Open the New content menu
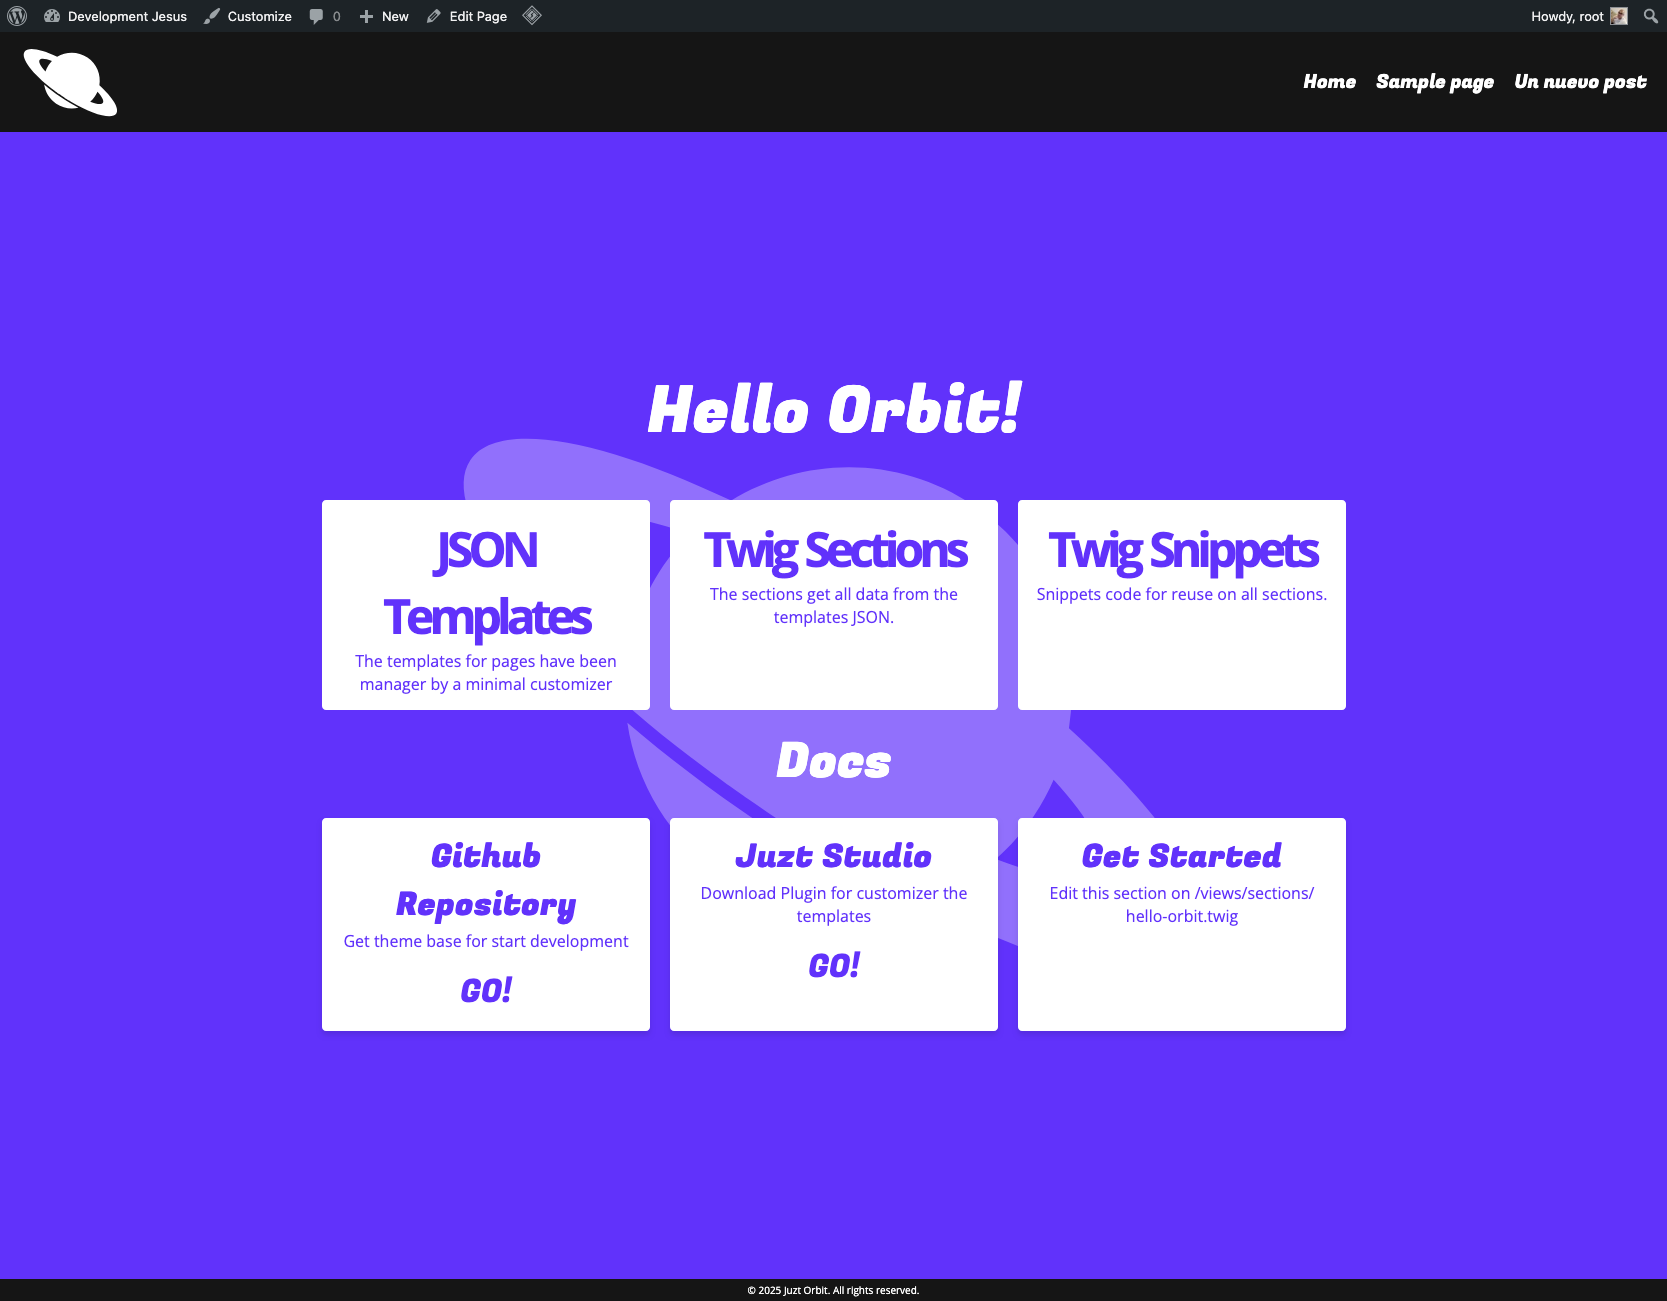 tap(384, 16)
